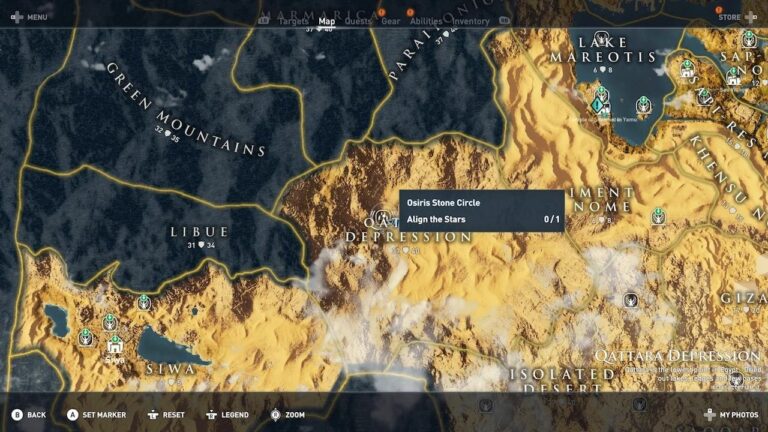This screenshot has height=432, width=768.
Task: Select the viewpoint west of Siwa town icon
Action: click(x=86, y=337)
